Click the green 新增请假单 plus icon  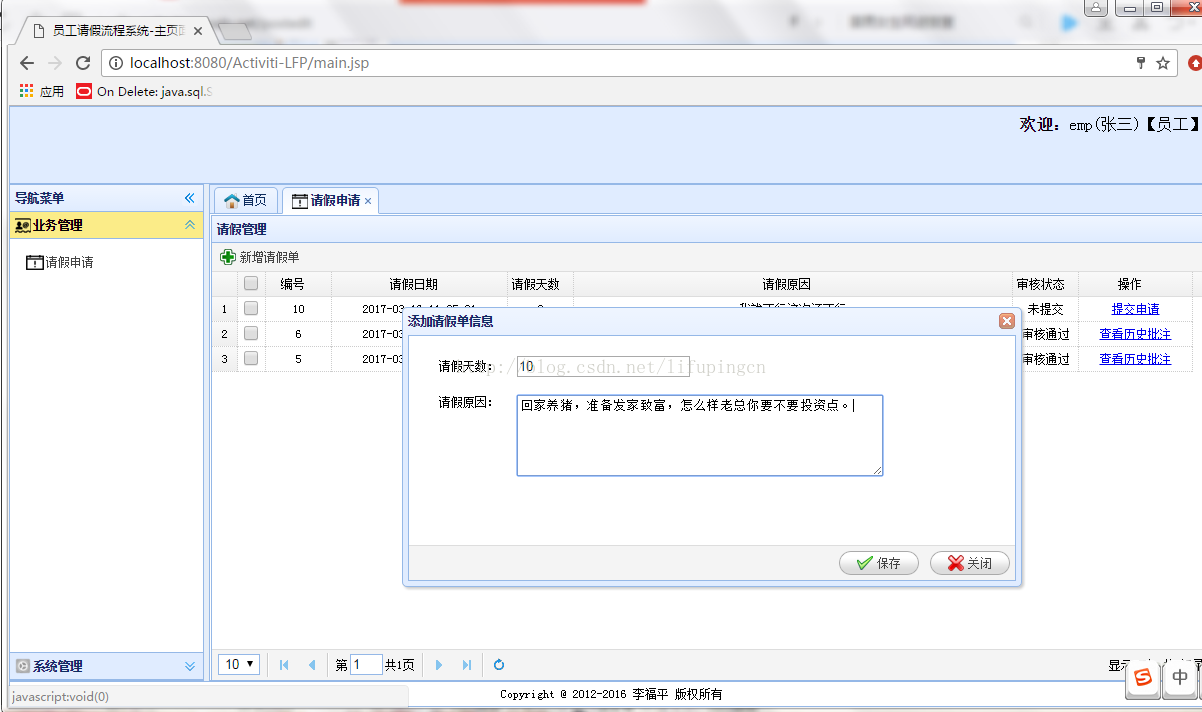227,257
